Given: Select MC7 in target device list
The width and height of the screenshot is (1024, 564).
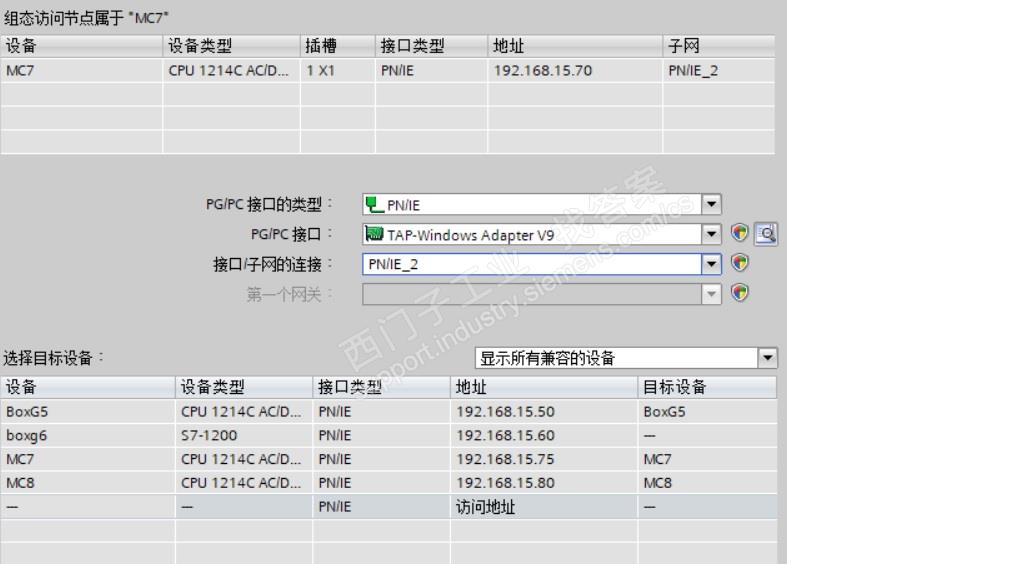Looking at the screenshot, I should [389, 459].
